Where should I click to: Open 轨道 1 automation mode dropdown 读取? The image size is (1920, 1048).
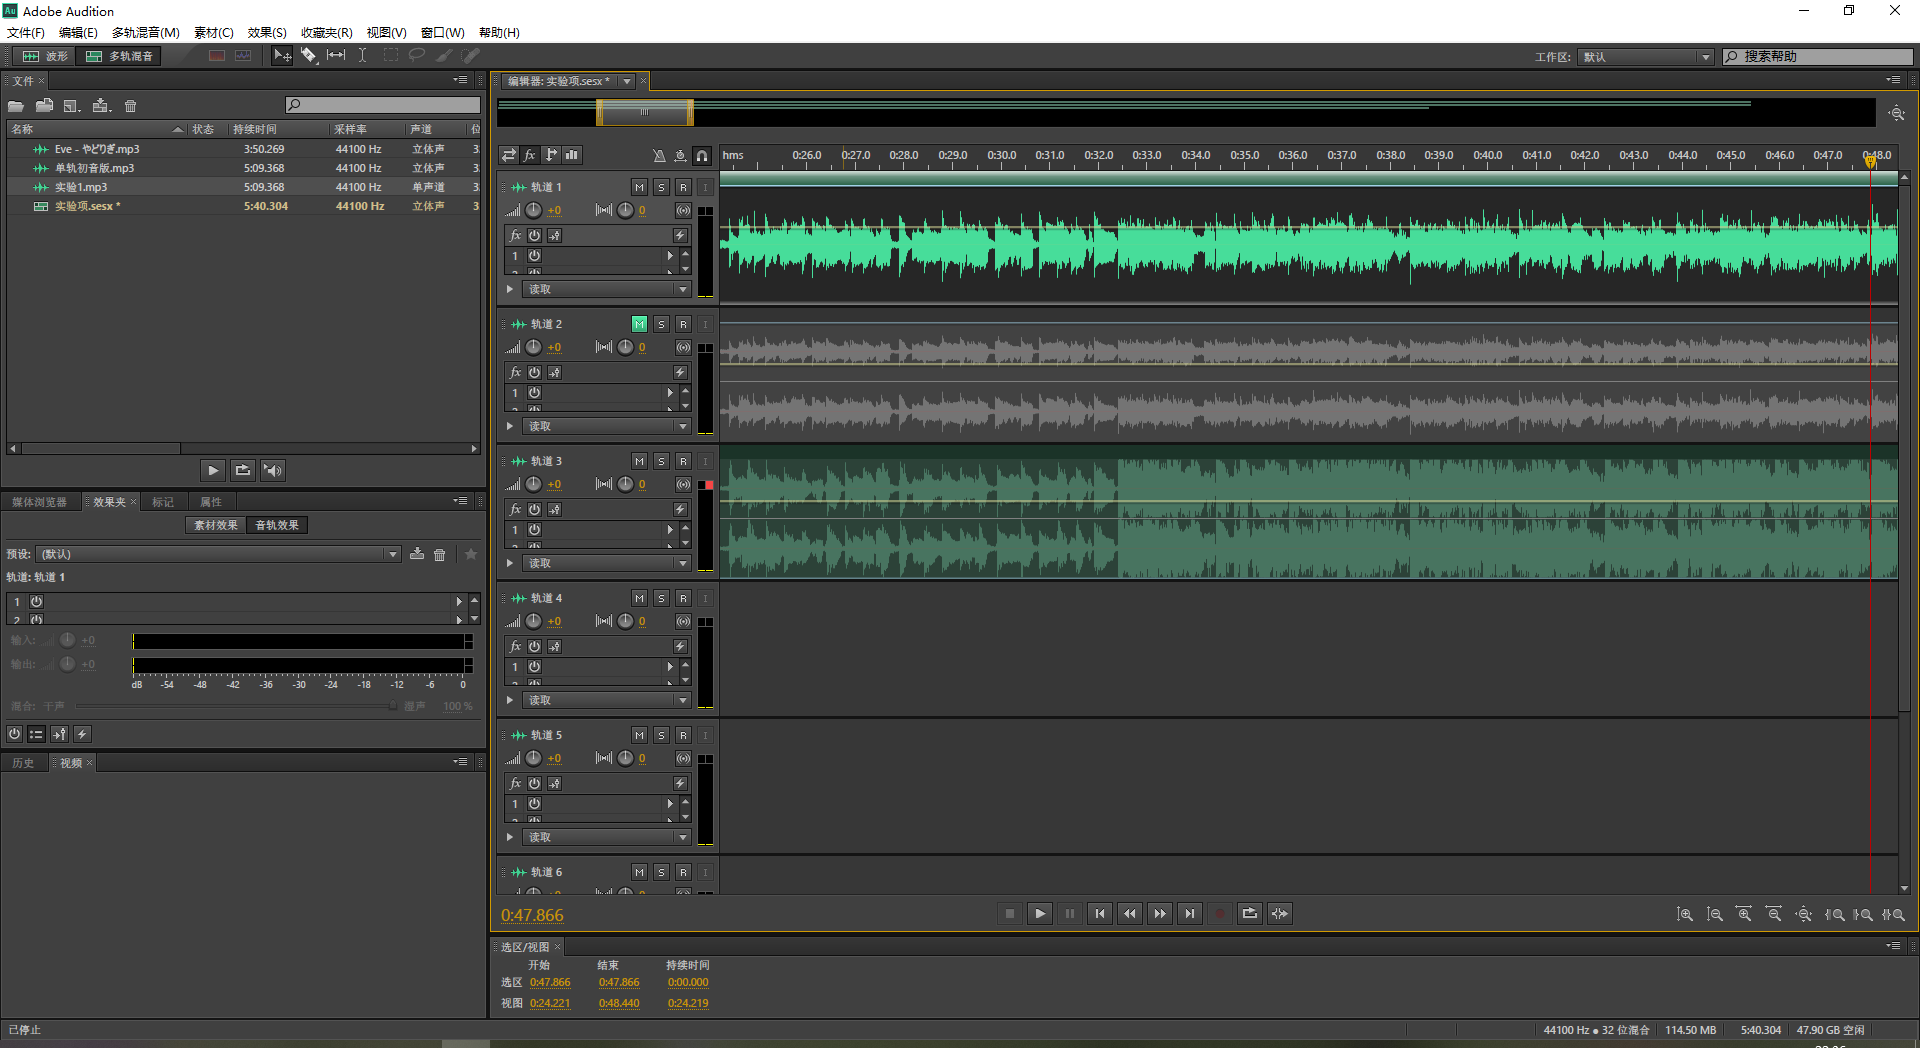coord(606,289)
